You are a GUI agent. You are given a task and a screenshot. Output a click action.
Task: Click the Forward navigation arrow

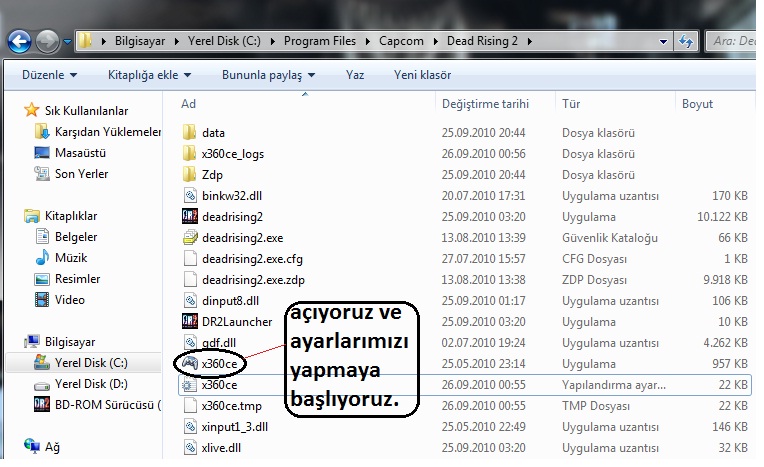click(x=47, y=41)
